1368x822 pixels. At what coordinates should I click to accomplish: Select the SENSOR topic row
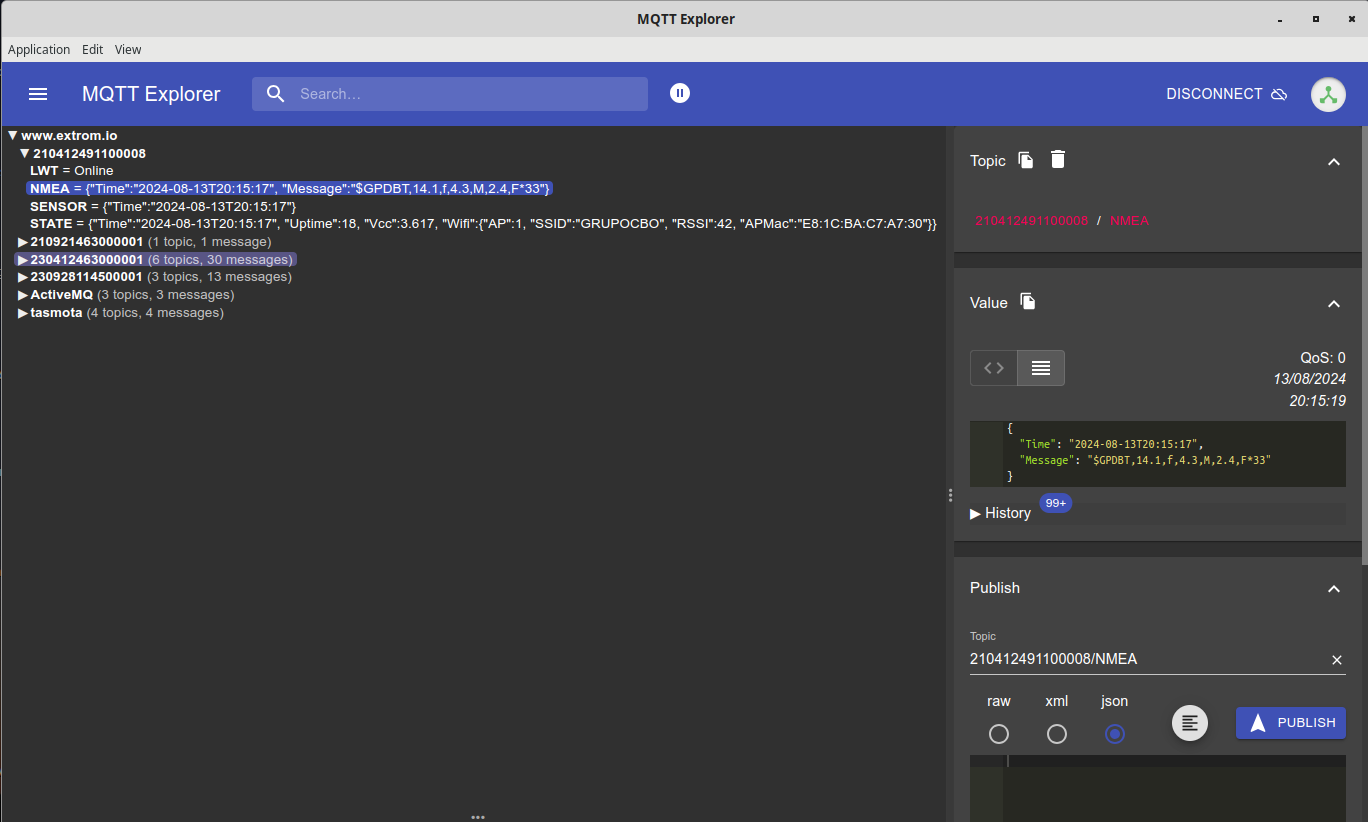pos(163,207)
